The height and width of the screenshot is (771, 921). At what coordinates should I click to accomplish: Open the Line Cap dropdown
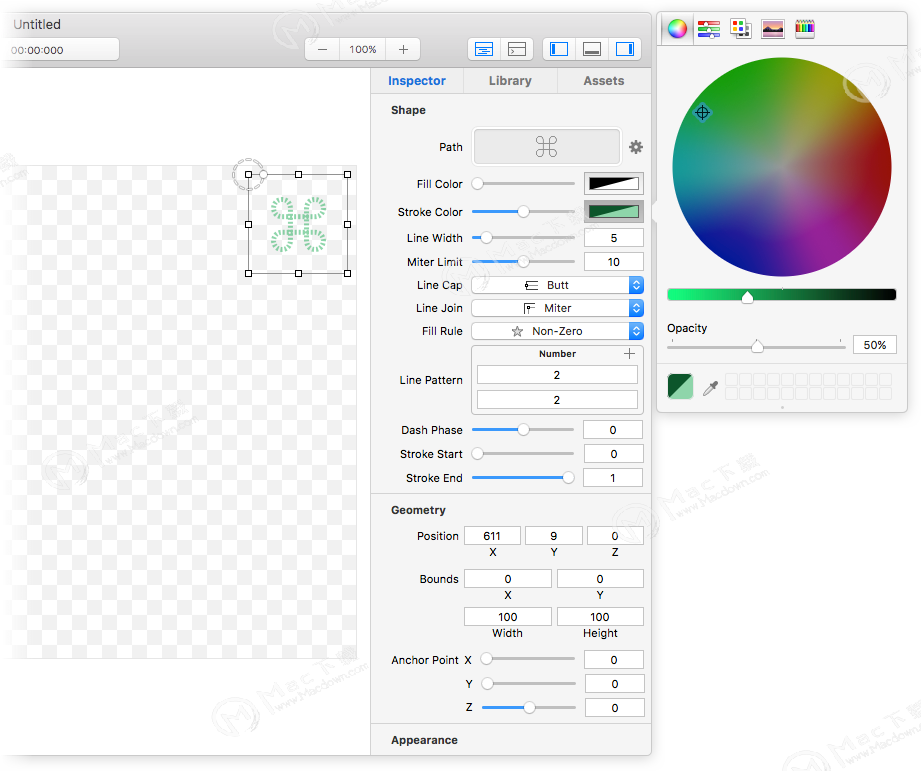pos(557,285)
